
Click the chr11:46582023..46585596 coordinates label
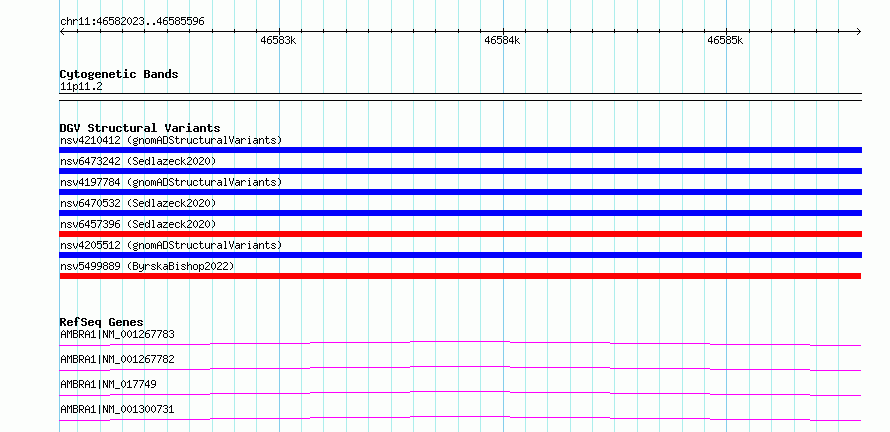(x=132, y=22)
